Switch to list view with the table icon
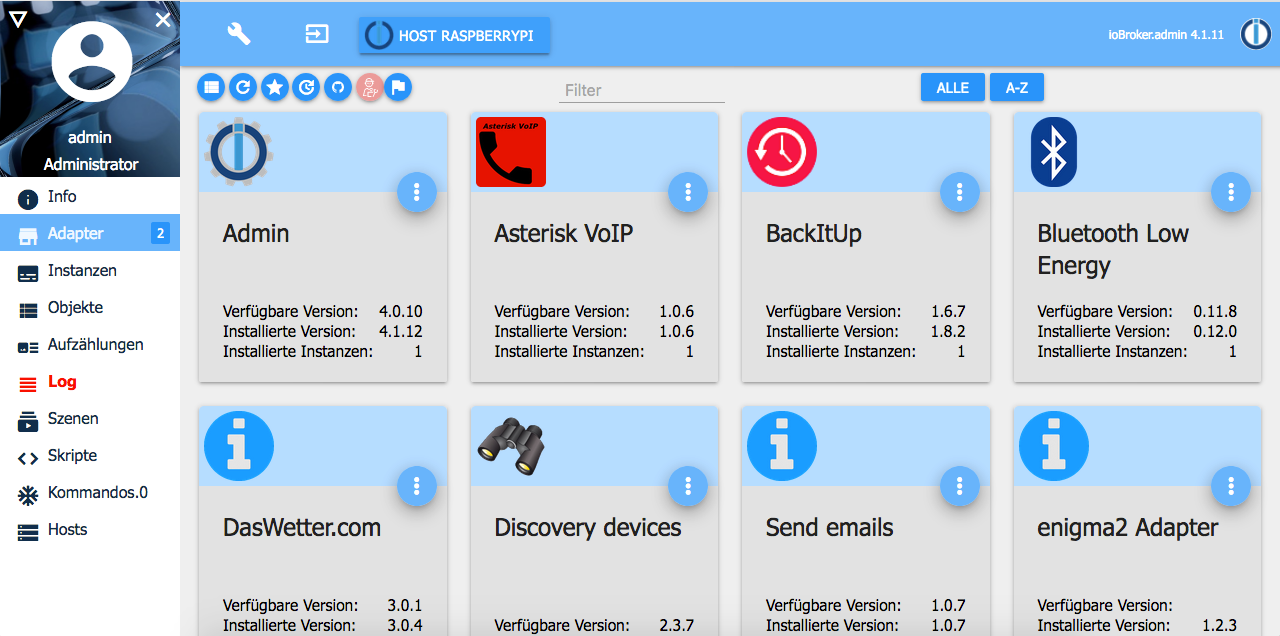The width and height of the screenshot is (1280, 636). coord(211,88)
